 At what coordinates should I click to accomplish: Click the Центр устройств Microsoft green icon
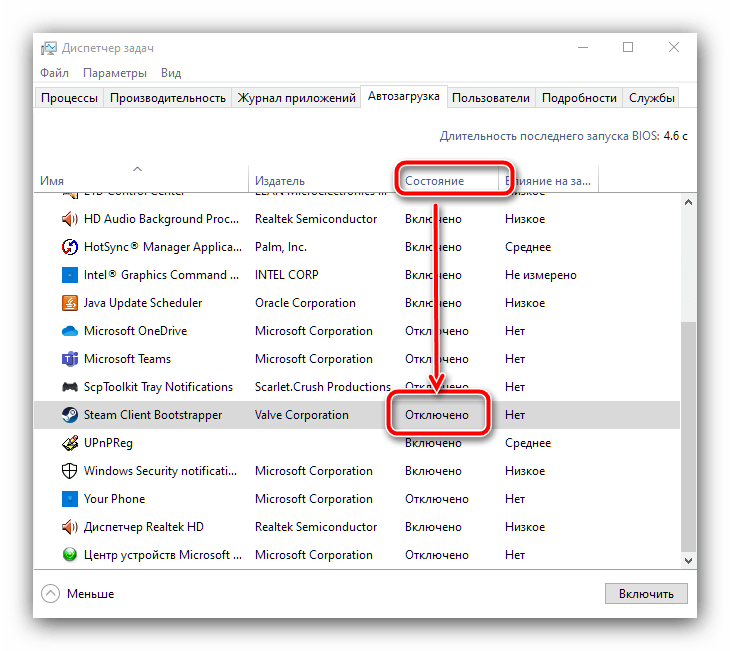point(70,555)
